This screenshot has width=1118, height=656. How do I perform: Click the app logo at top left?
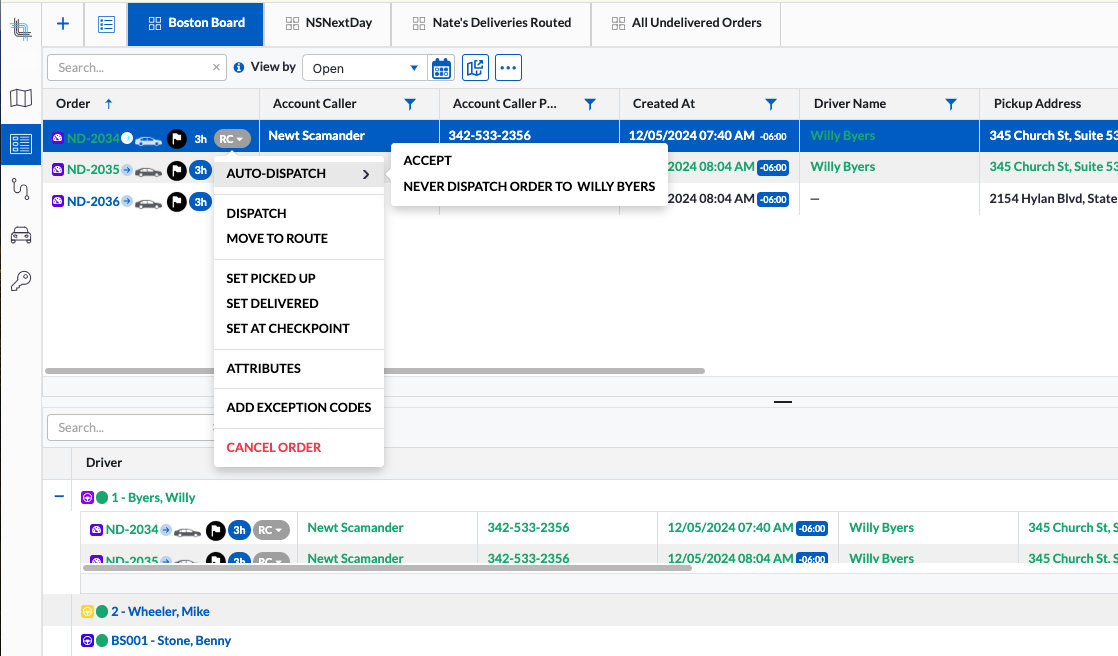(x=21, y=29)
